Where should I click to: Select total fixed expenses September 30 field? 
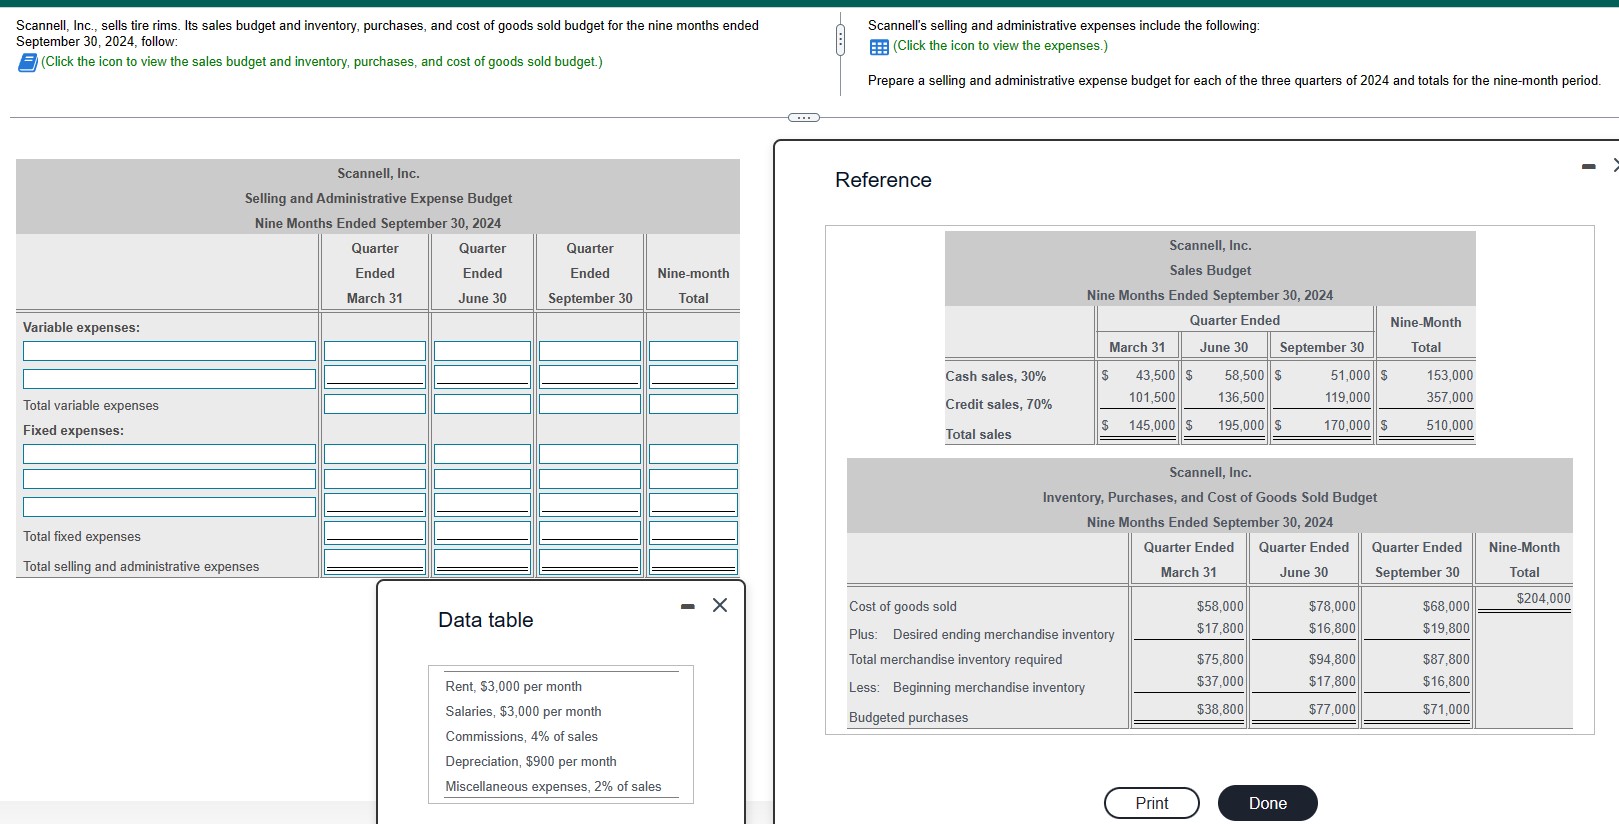tap(590, 533)
